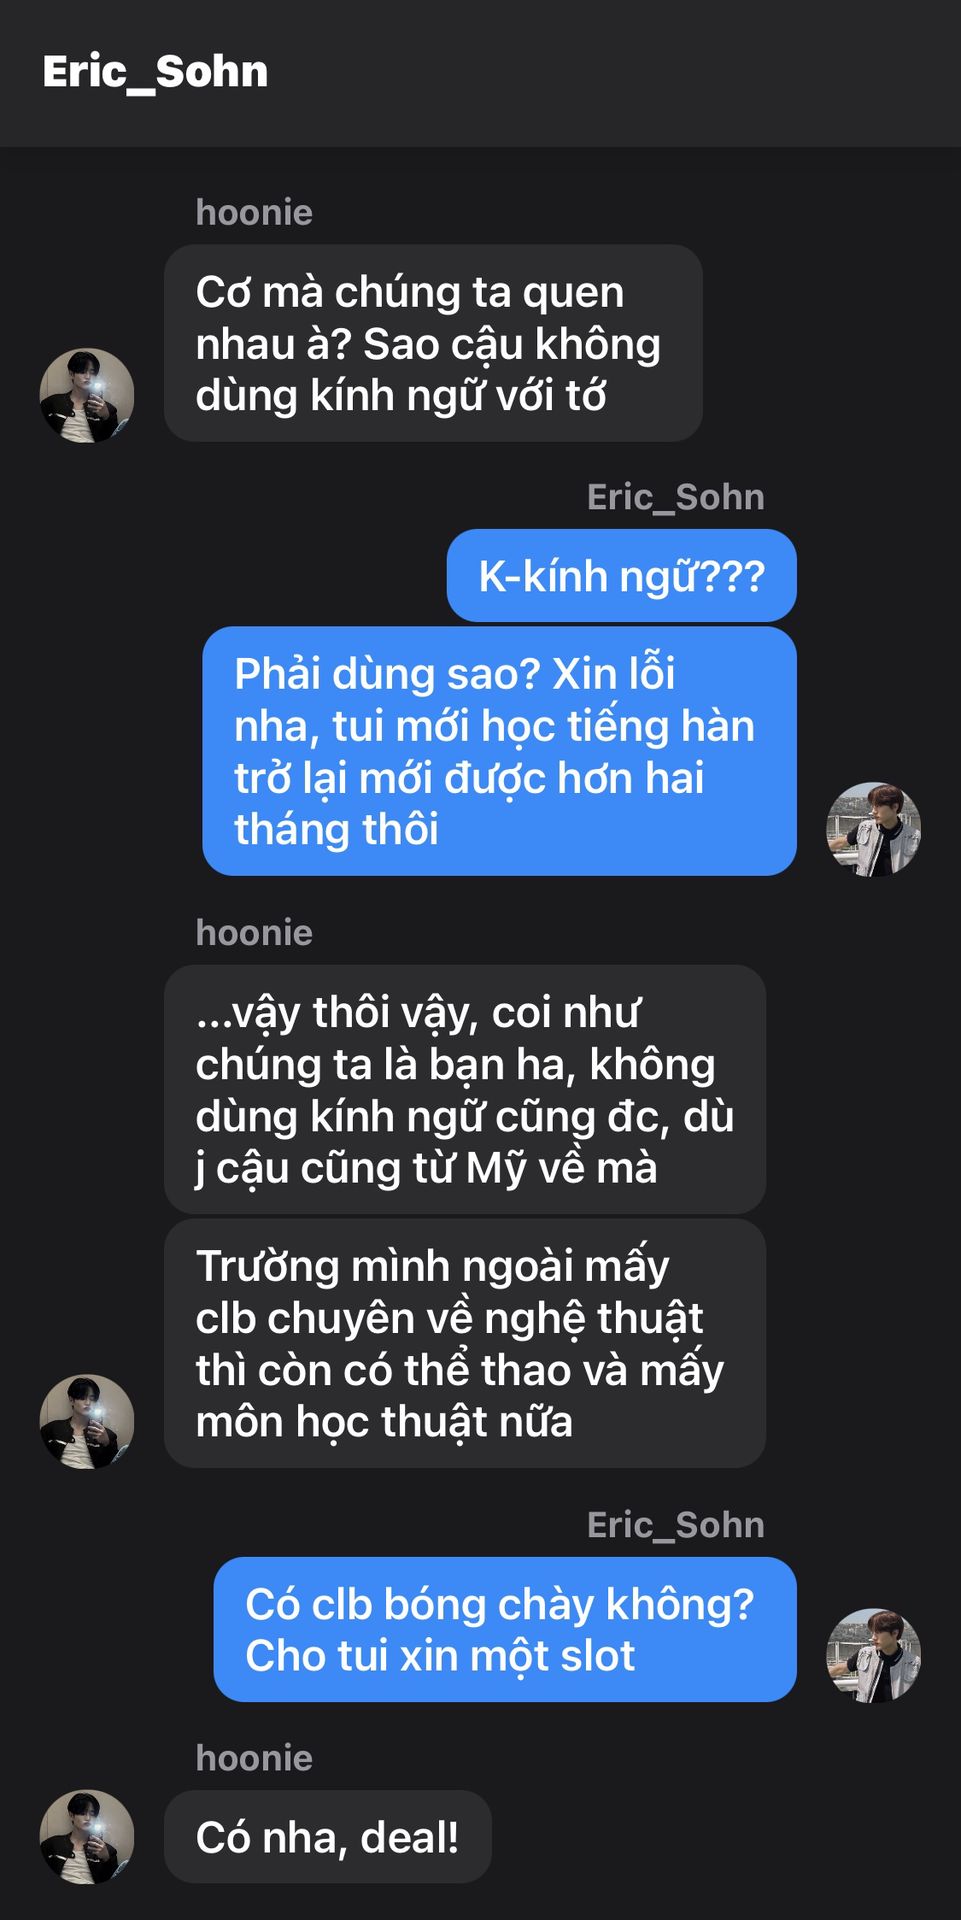Select the 'Phải dùng sao? Xin lỗi nha' message

click(x=499, y=751)
